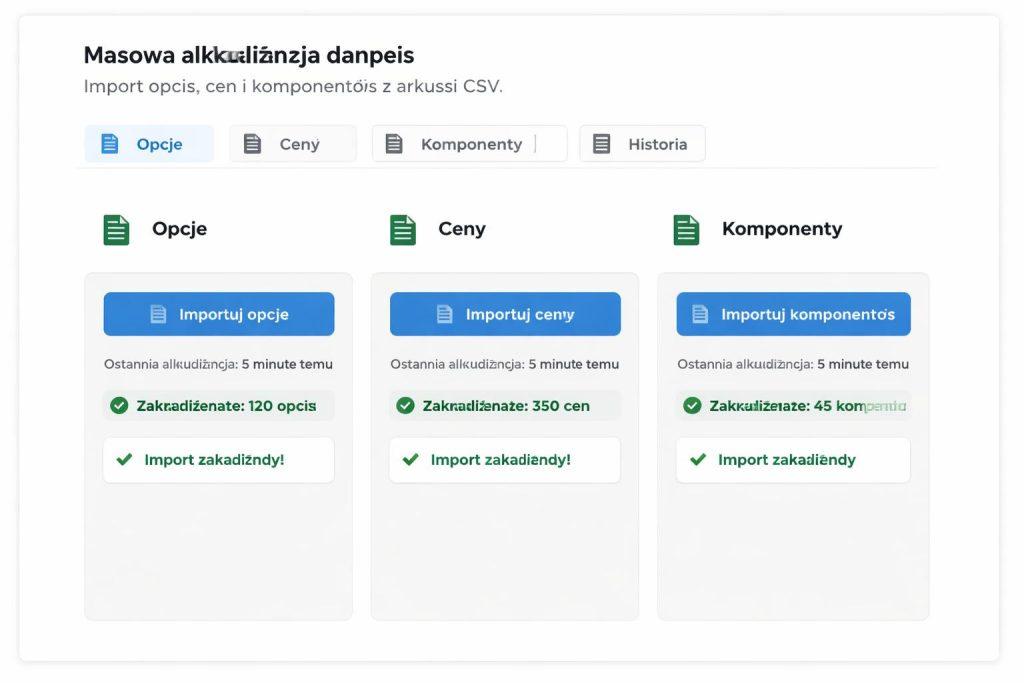Click the green spreadsheet icon beside Ceny heading

[x=403, y=229]
